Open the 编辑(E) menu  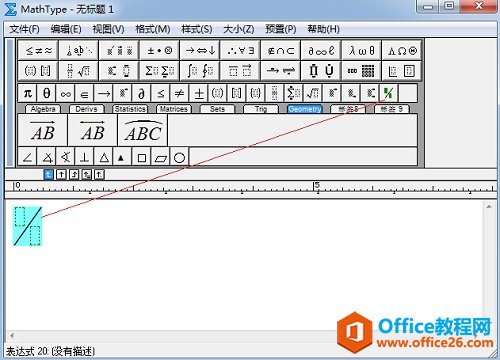click(x=66, y=29)
